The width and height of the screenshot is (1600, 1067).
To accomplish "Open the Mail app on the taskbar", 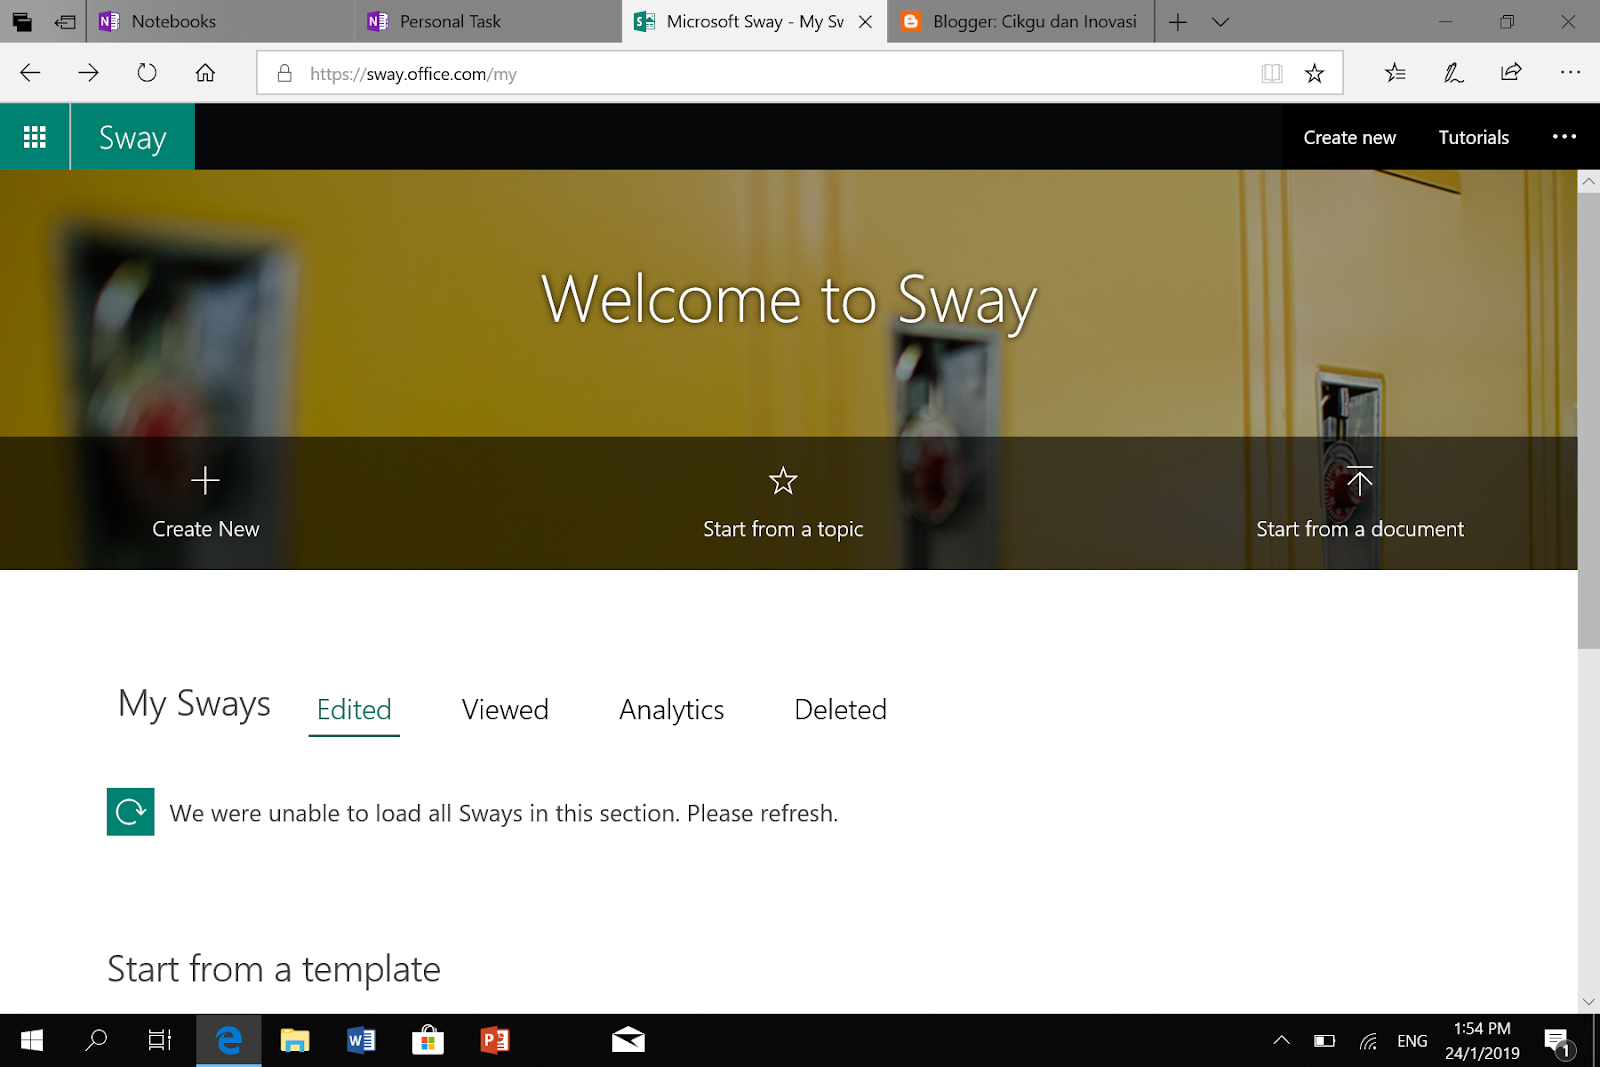I will (628, 1041).
